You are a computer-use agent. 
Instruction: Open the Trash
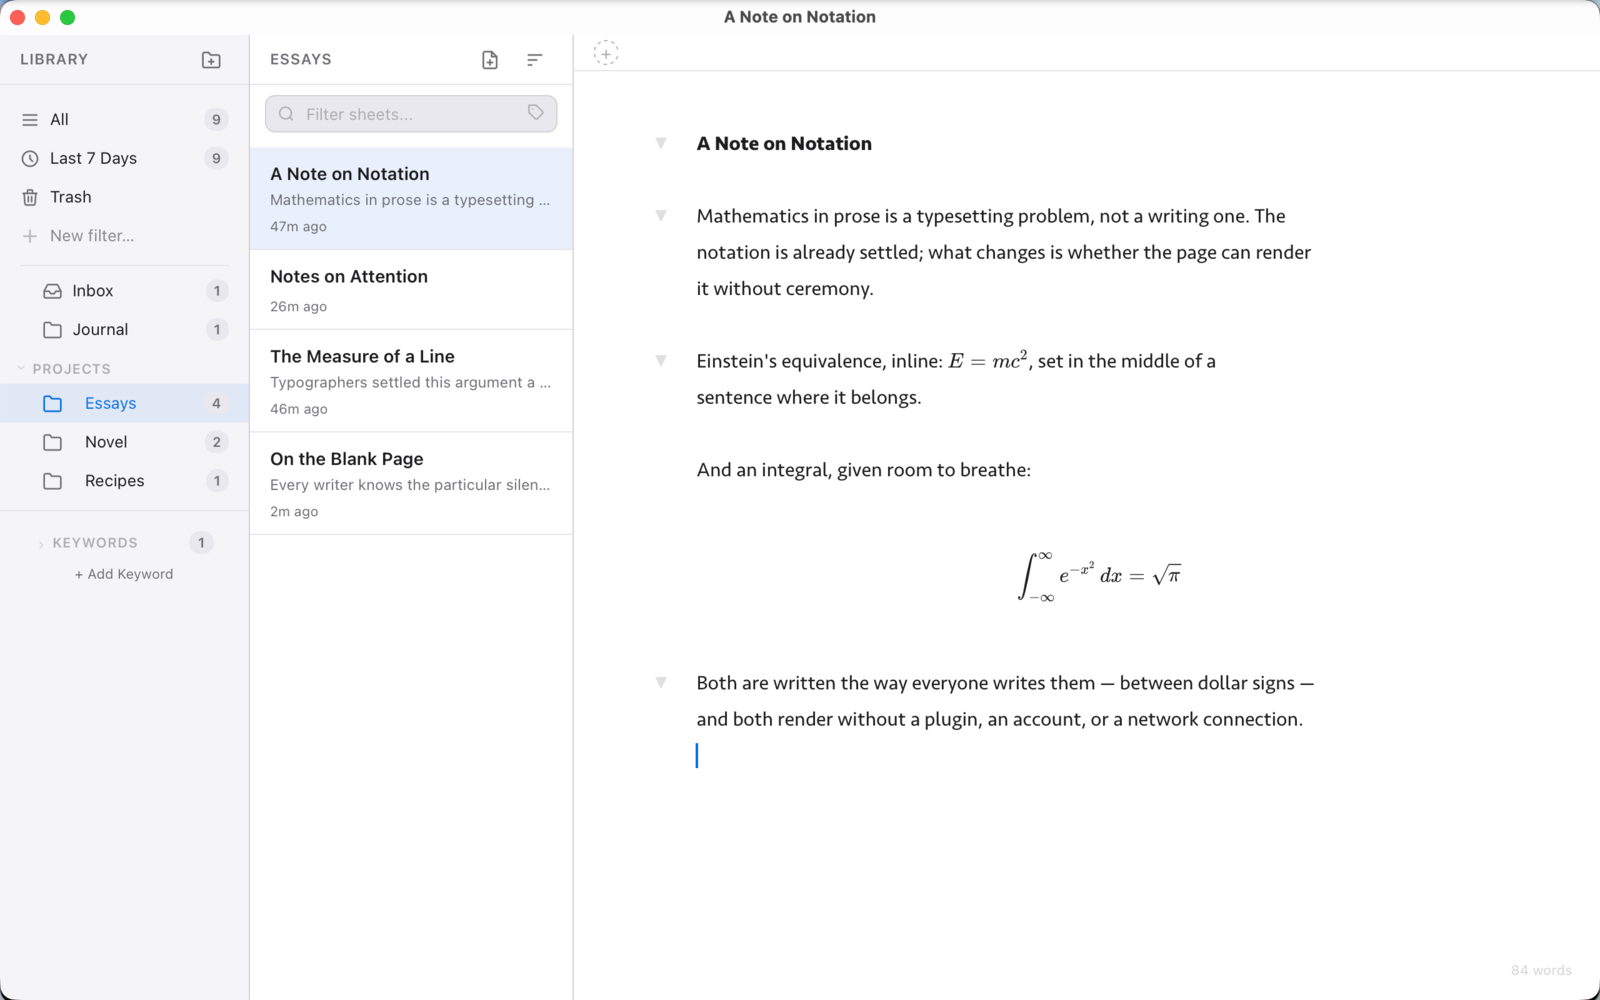124,197
